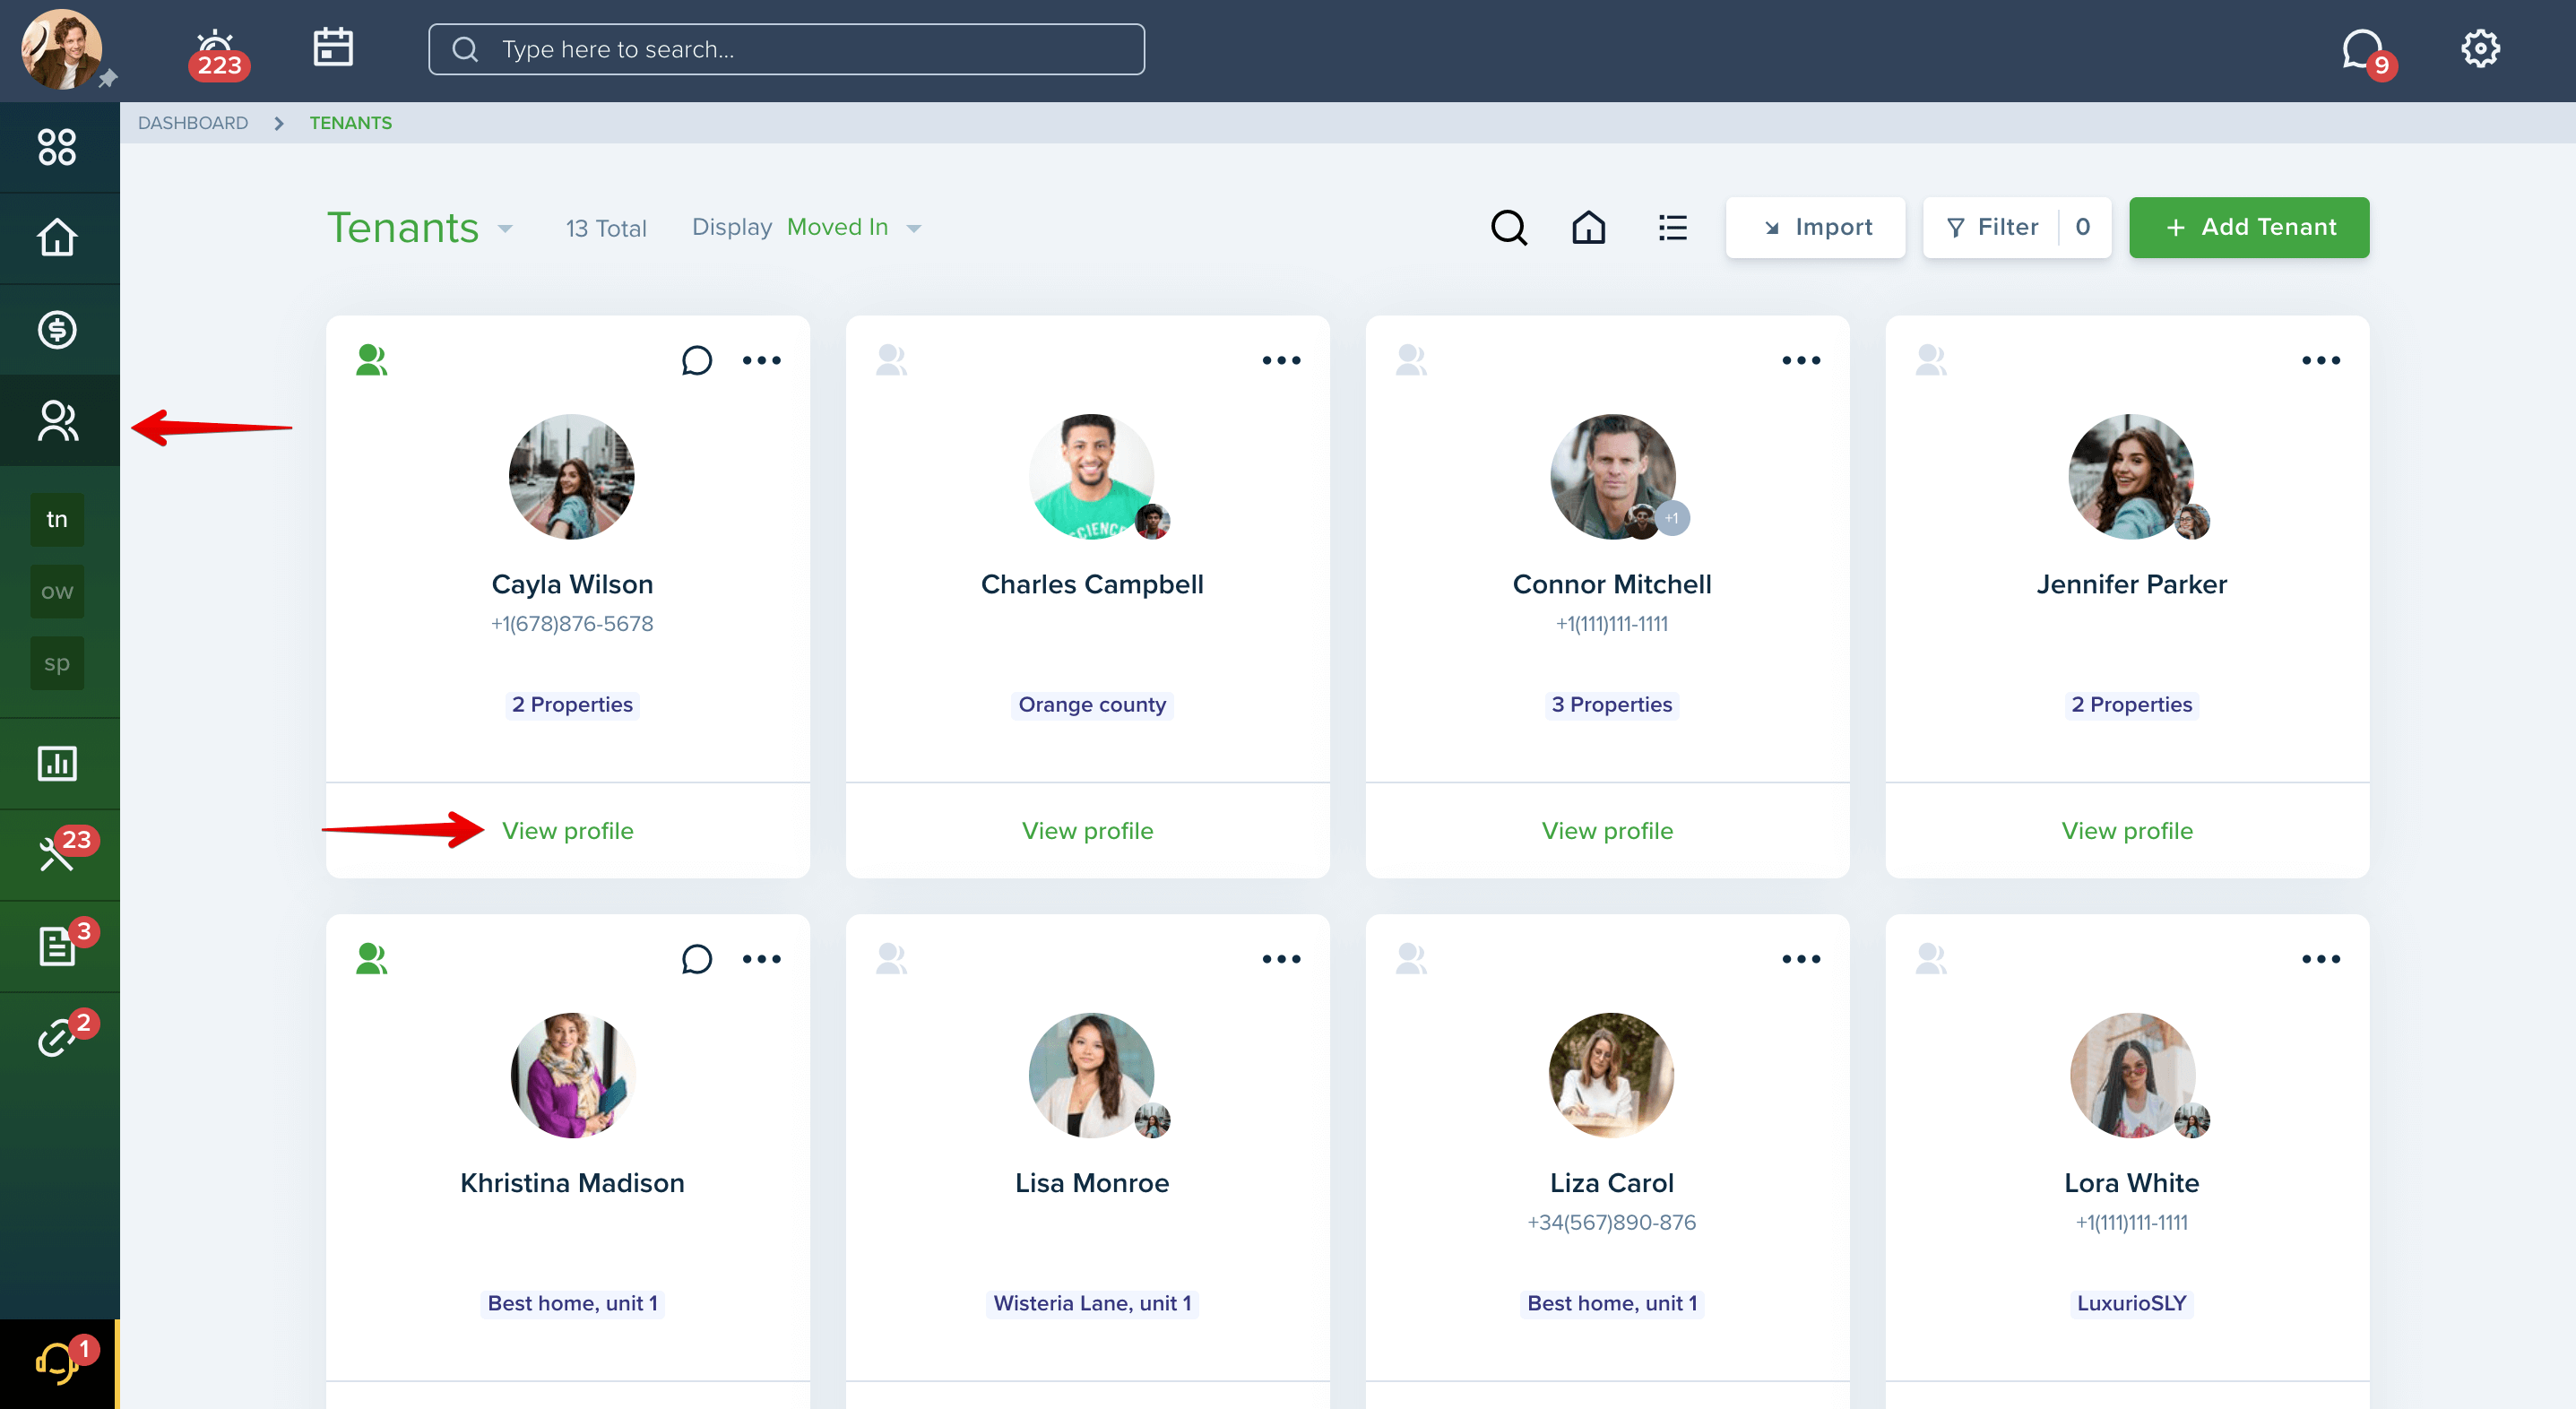Viewport: 2576px width, 1409px height.
Task: Click the Add Tenant button
Action: point(2248,228)
